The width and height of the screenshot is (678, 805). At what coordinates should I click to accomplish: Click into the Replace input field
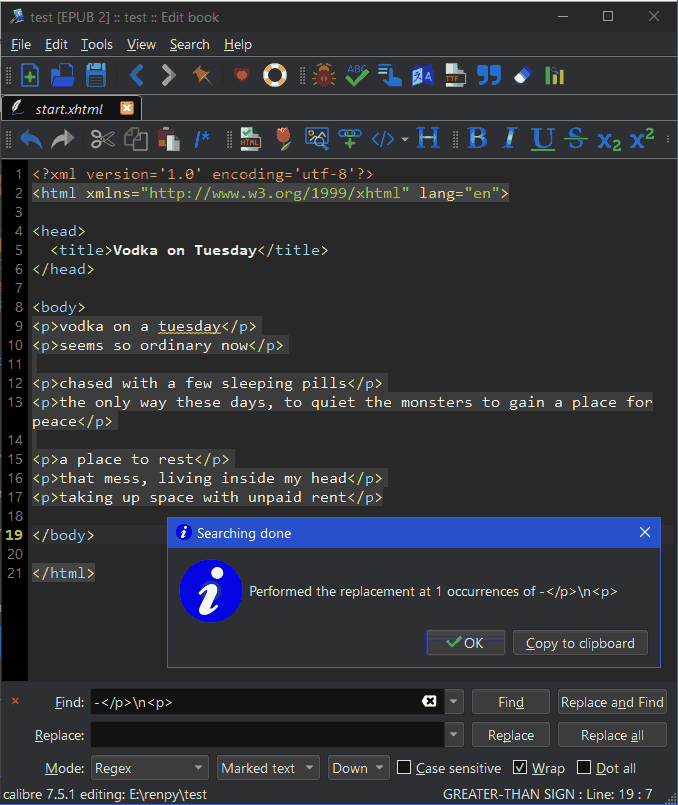tap(267, 735)
